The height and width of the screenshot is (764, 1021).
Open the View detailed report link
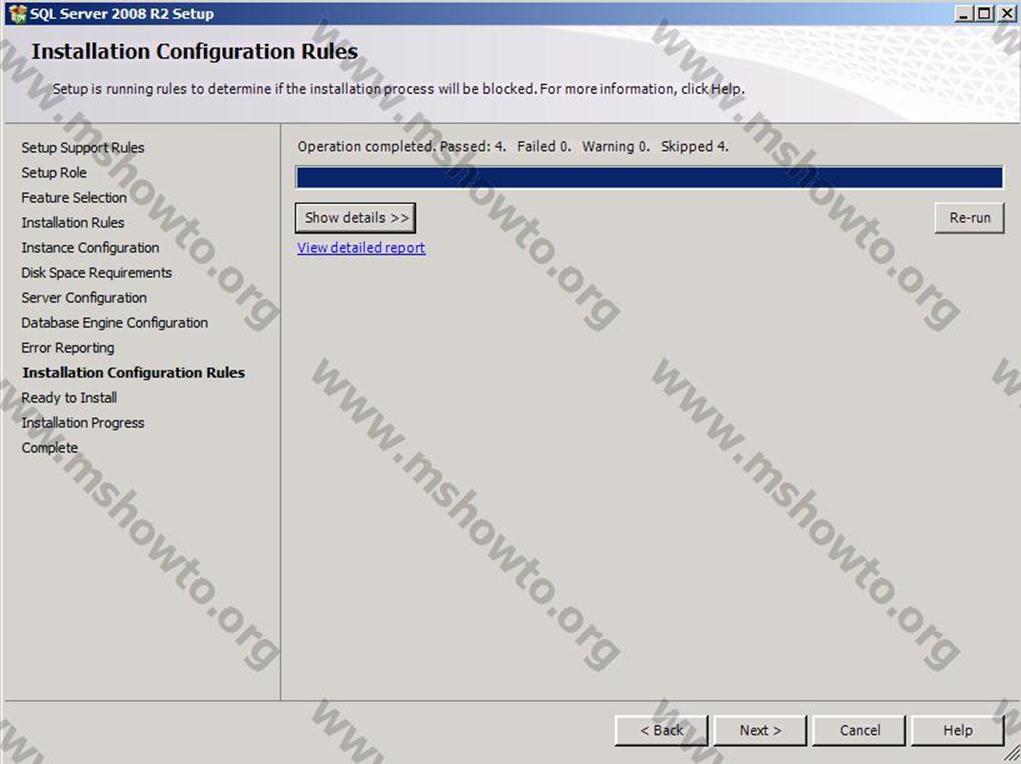click(361, 248)
